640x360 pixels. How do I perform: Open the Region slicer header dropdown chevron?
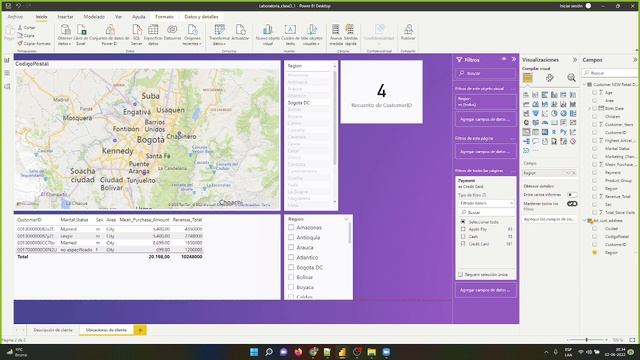347,219
